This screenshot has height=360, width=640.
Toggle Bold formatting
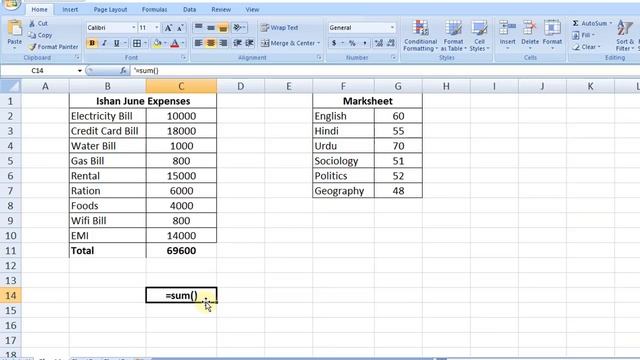(x=92, y=43)
